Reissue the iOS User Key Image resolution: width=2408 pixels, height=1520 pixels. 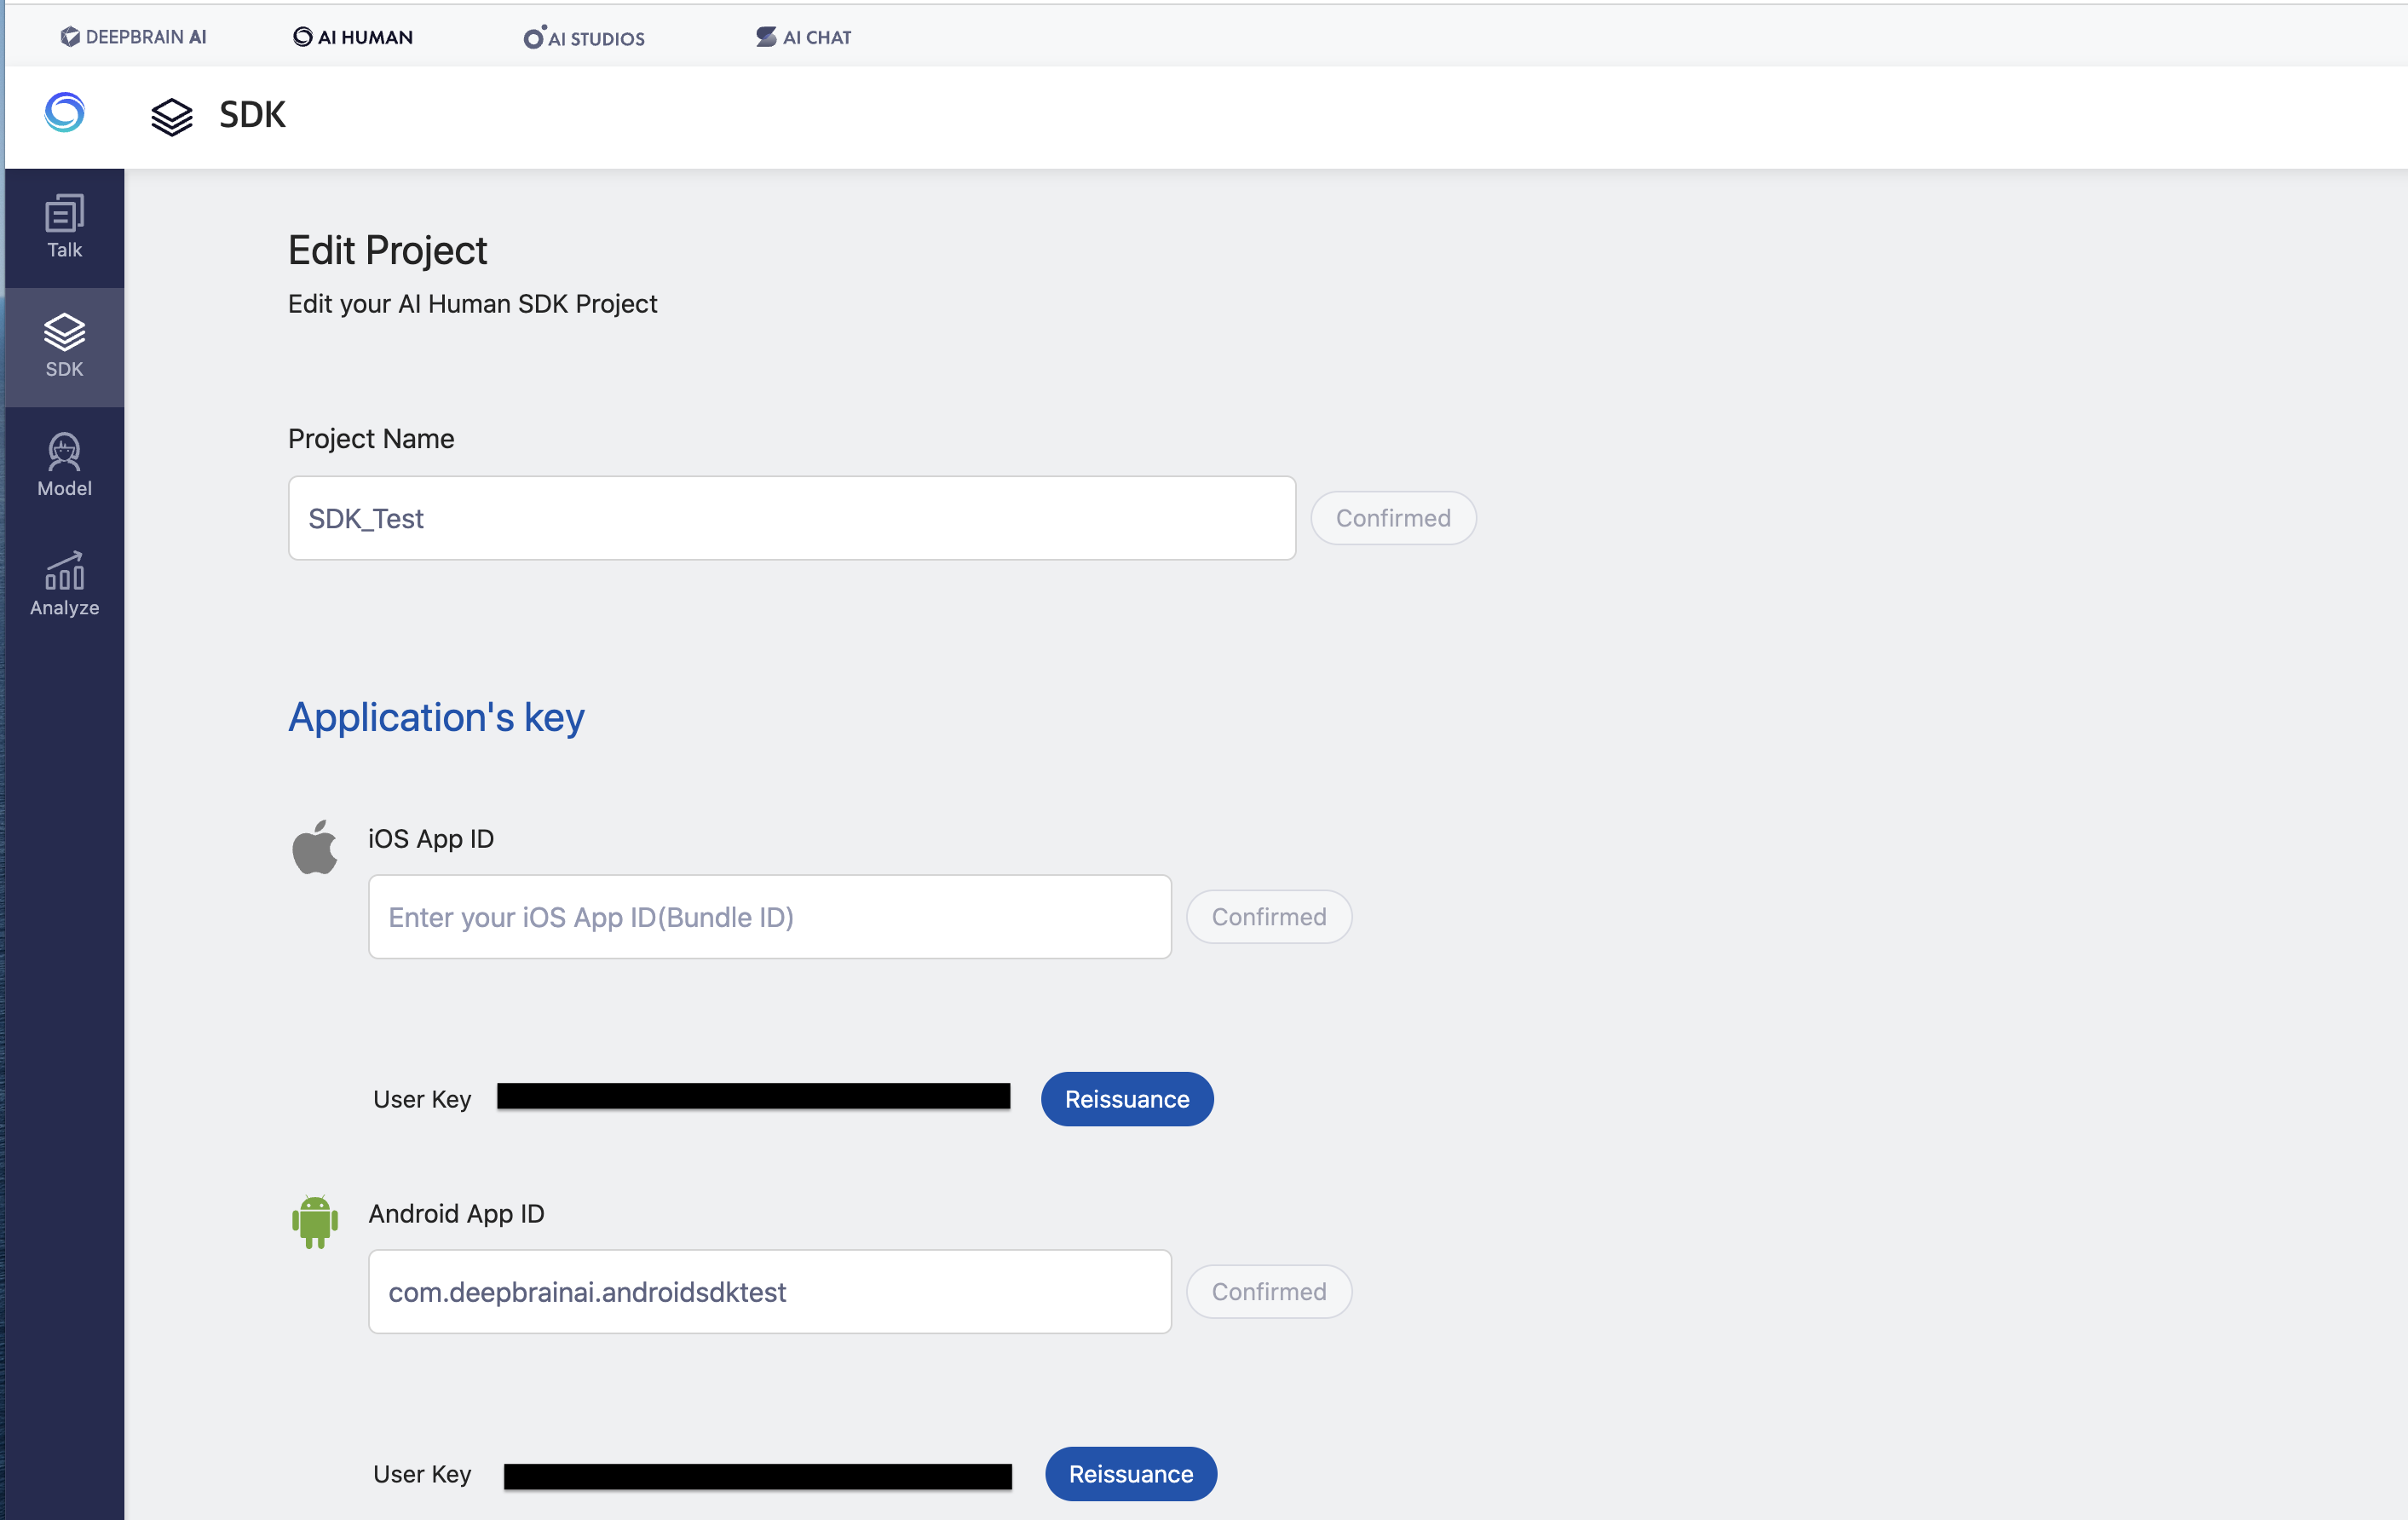(x=1127, y=1099)
